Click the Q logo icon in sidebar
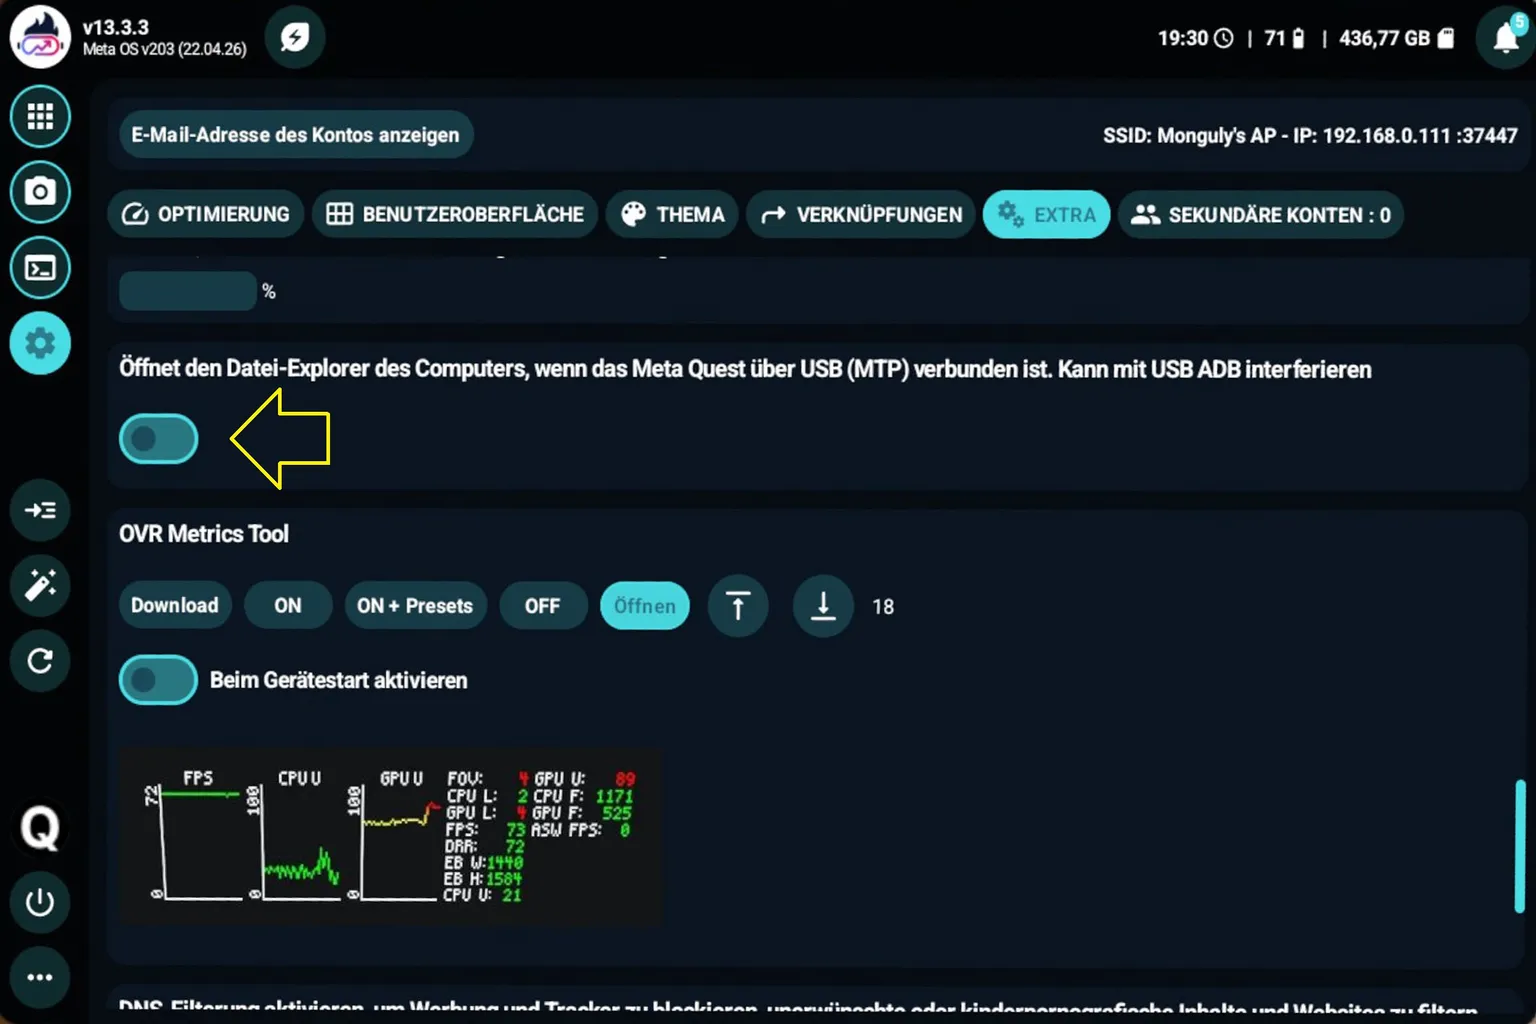The width and height of the screenshot is (1536, 1024). tap(40, 828)
